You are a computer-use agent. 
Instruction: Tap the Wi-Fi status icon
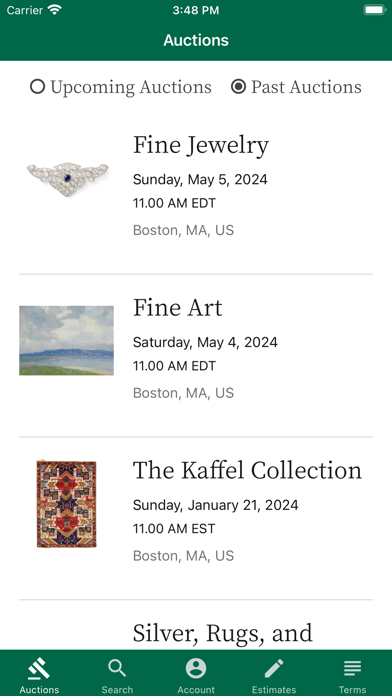(55, 10)
